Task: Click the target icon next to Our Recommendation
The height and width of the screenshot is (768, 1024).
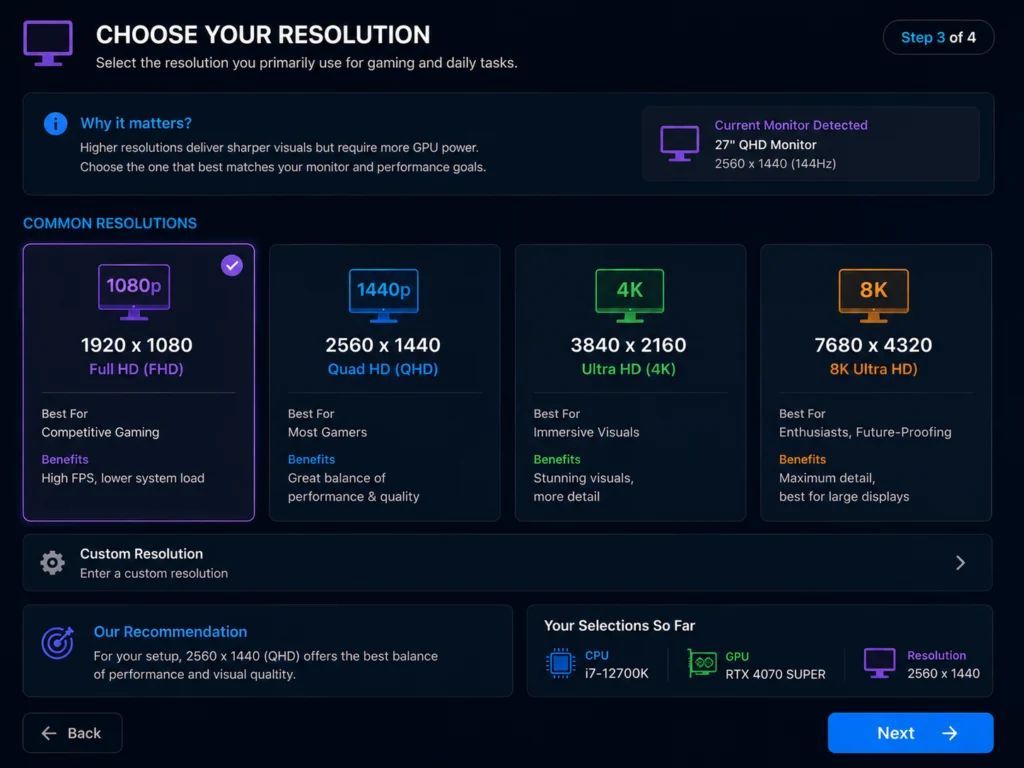Action: click(57, 643)
